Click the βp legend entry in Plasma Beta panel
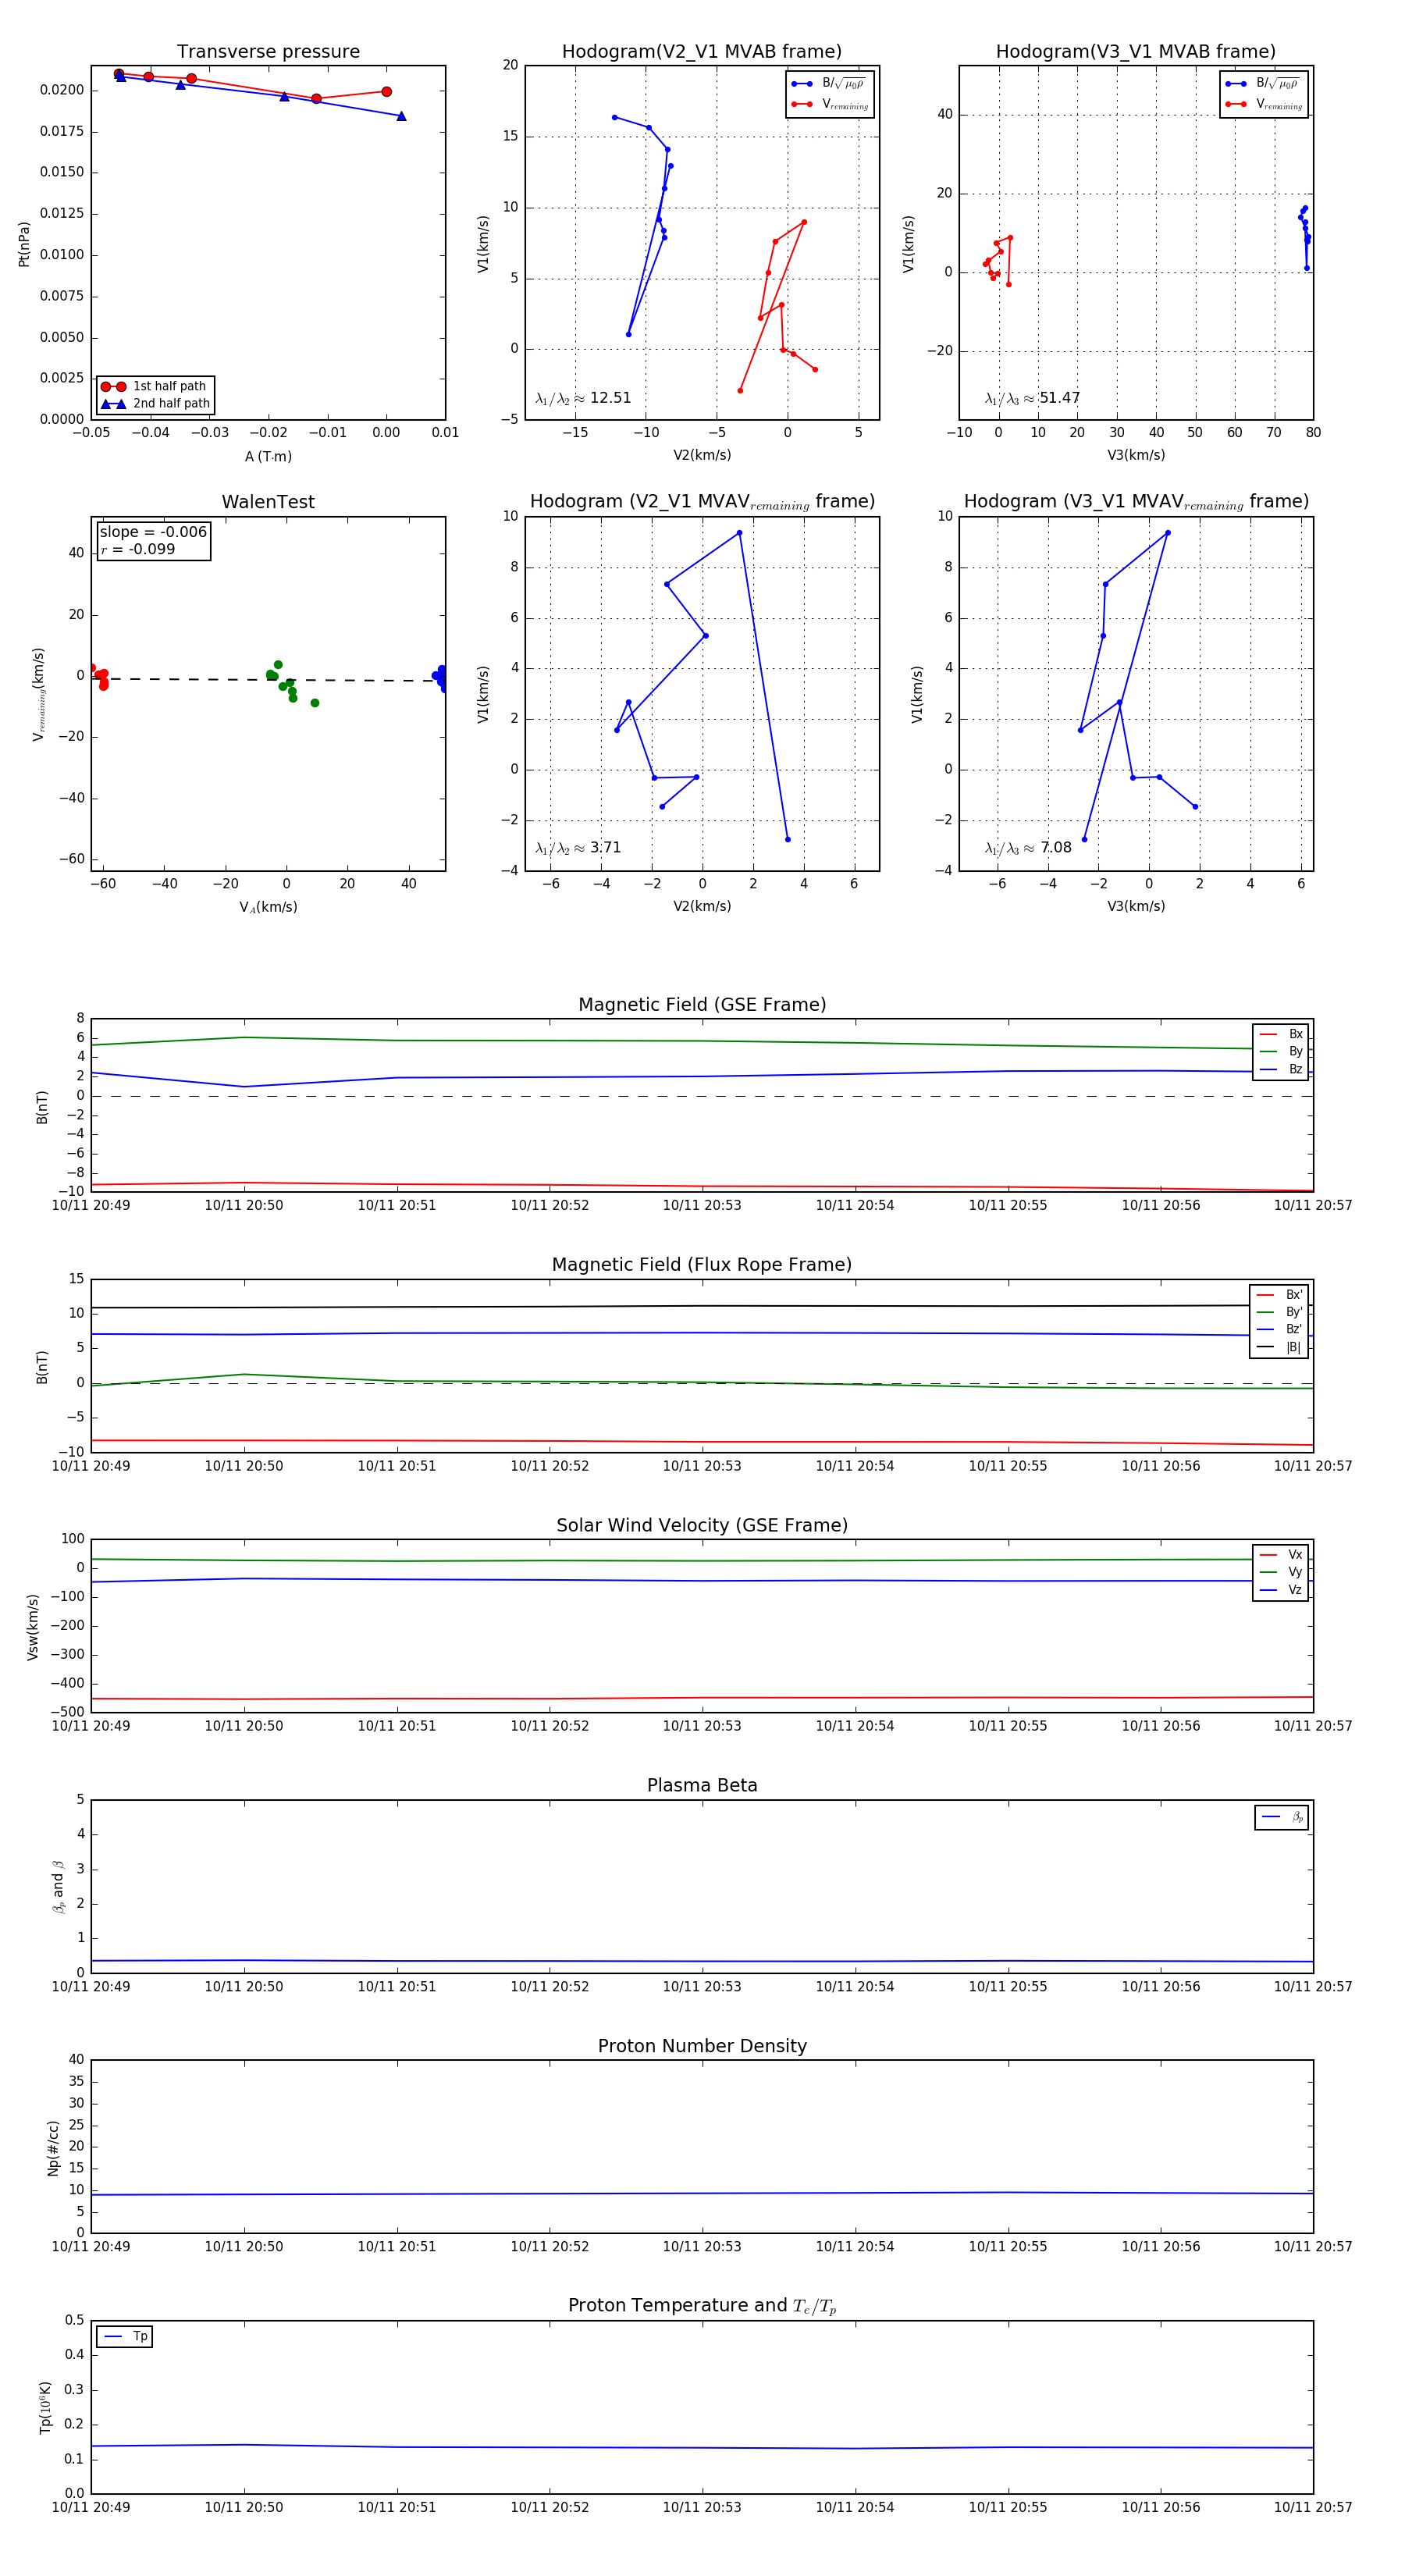 [1282, 1817]
